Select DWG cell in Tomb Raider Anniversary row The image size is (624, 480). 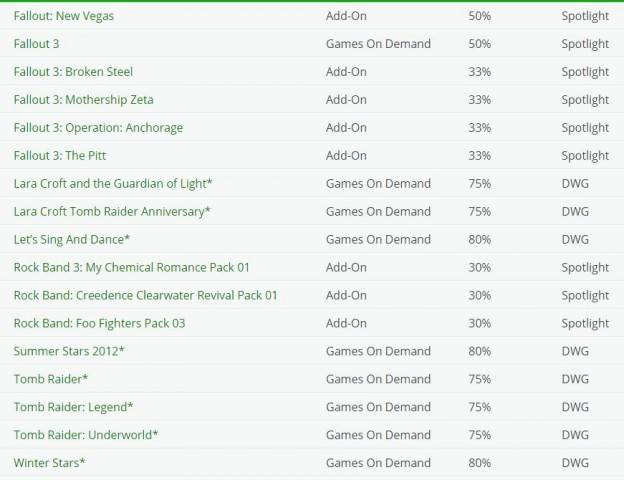575,211
